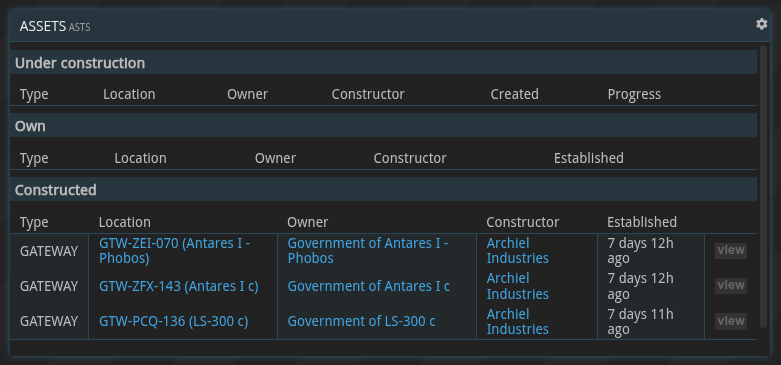This screenshot has height=365, width=781.
Task: Click the Assets panel vertical scrollbar
Action: coord(764,186)
